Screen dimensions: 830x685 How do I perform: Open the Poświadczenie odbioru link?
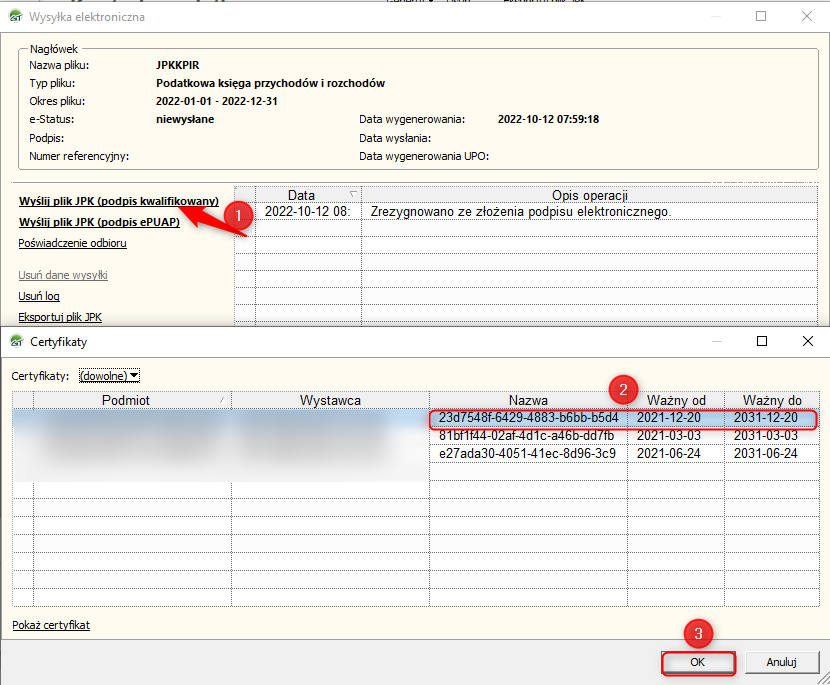click(x=73, y=244)
